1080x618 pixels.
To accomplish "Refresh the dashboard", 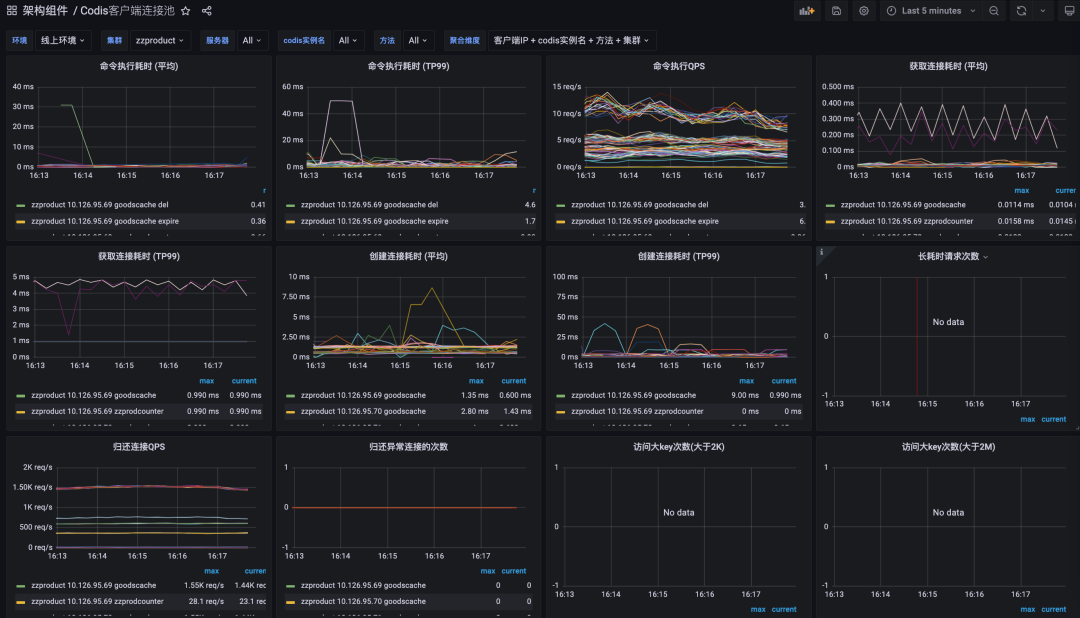I will tap(1021, 11).
